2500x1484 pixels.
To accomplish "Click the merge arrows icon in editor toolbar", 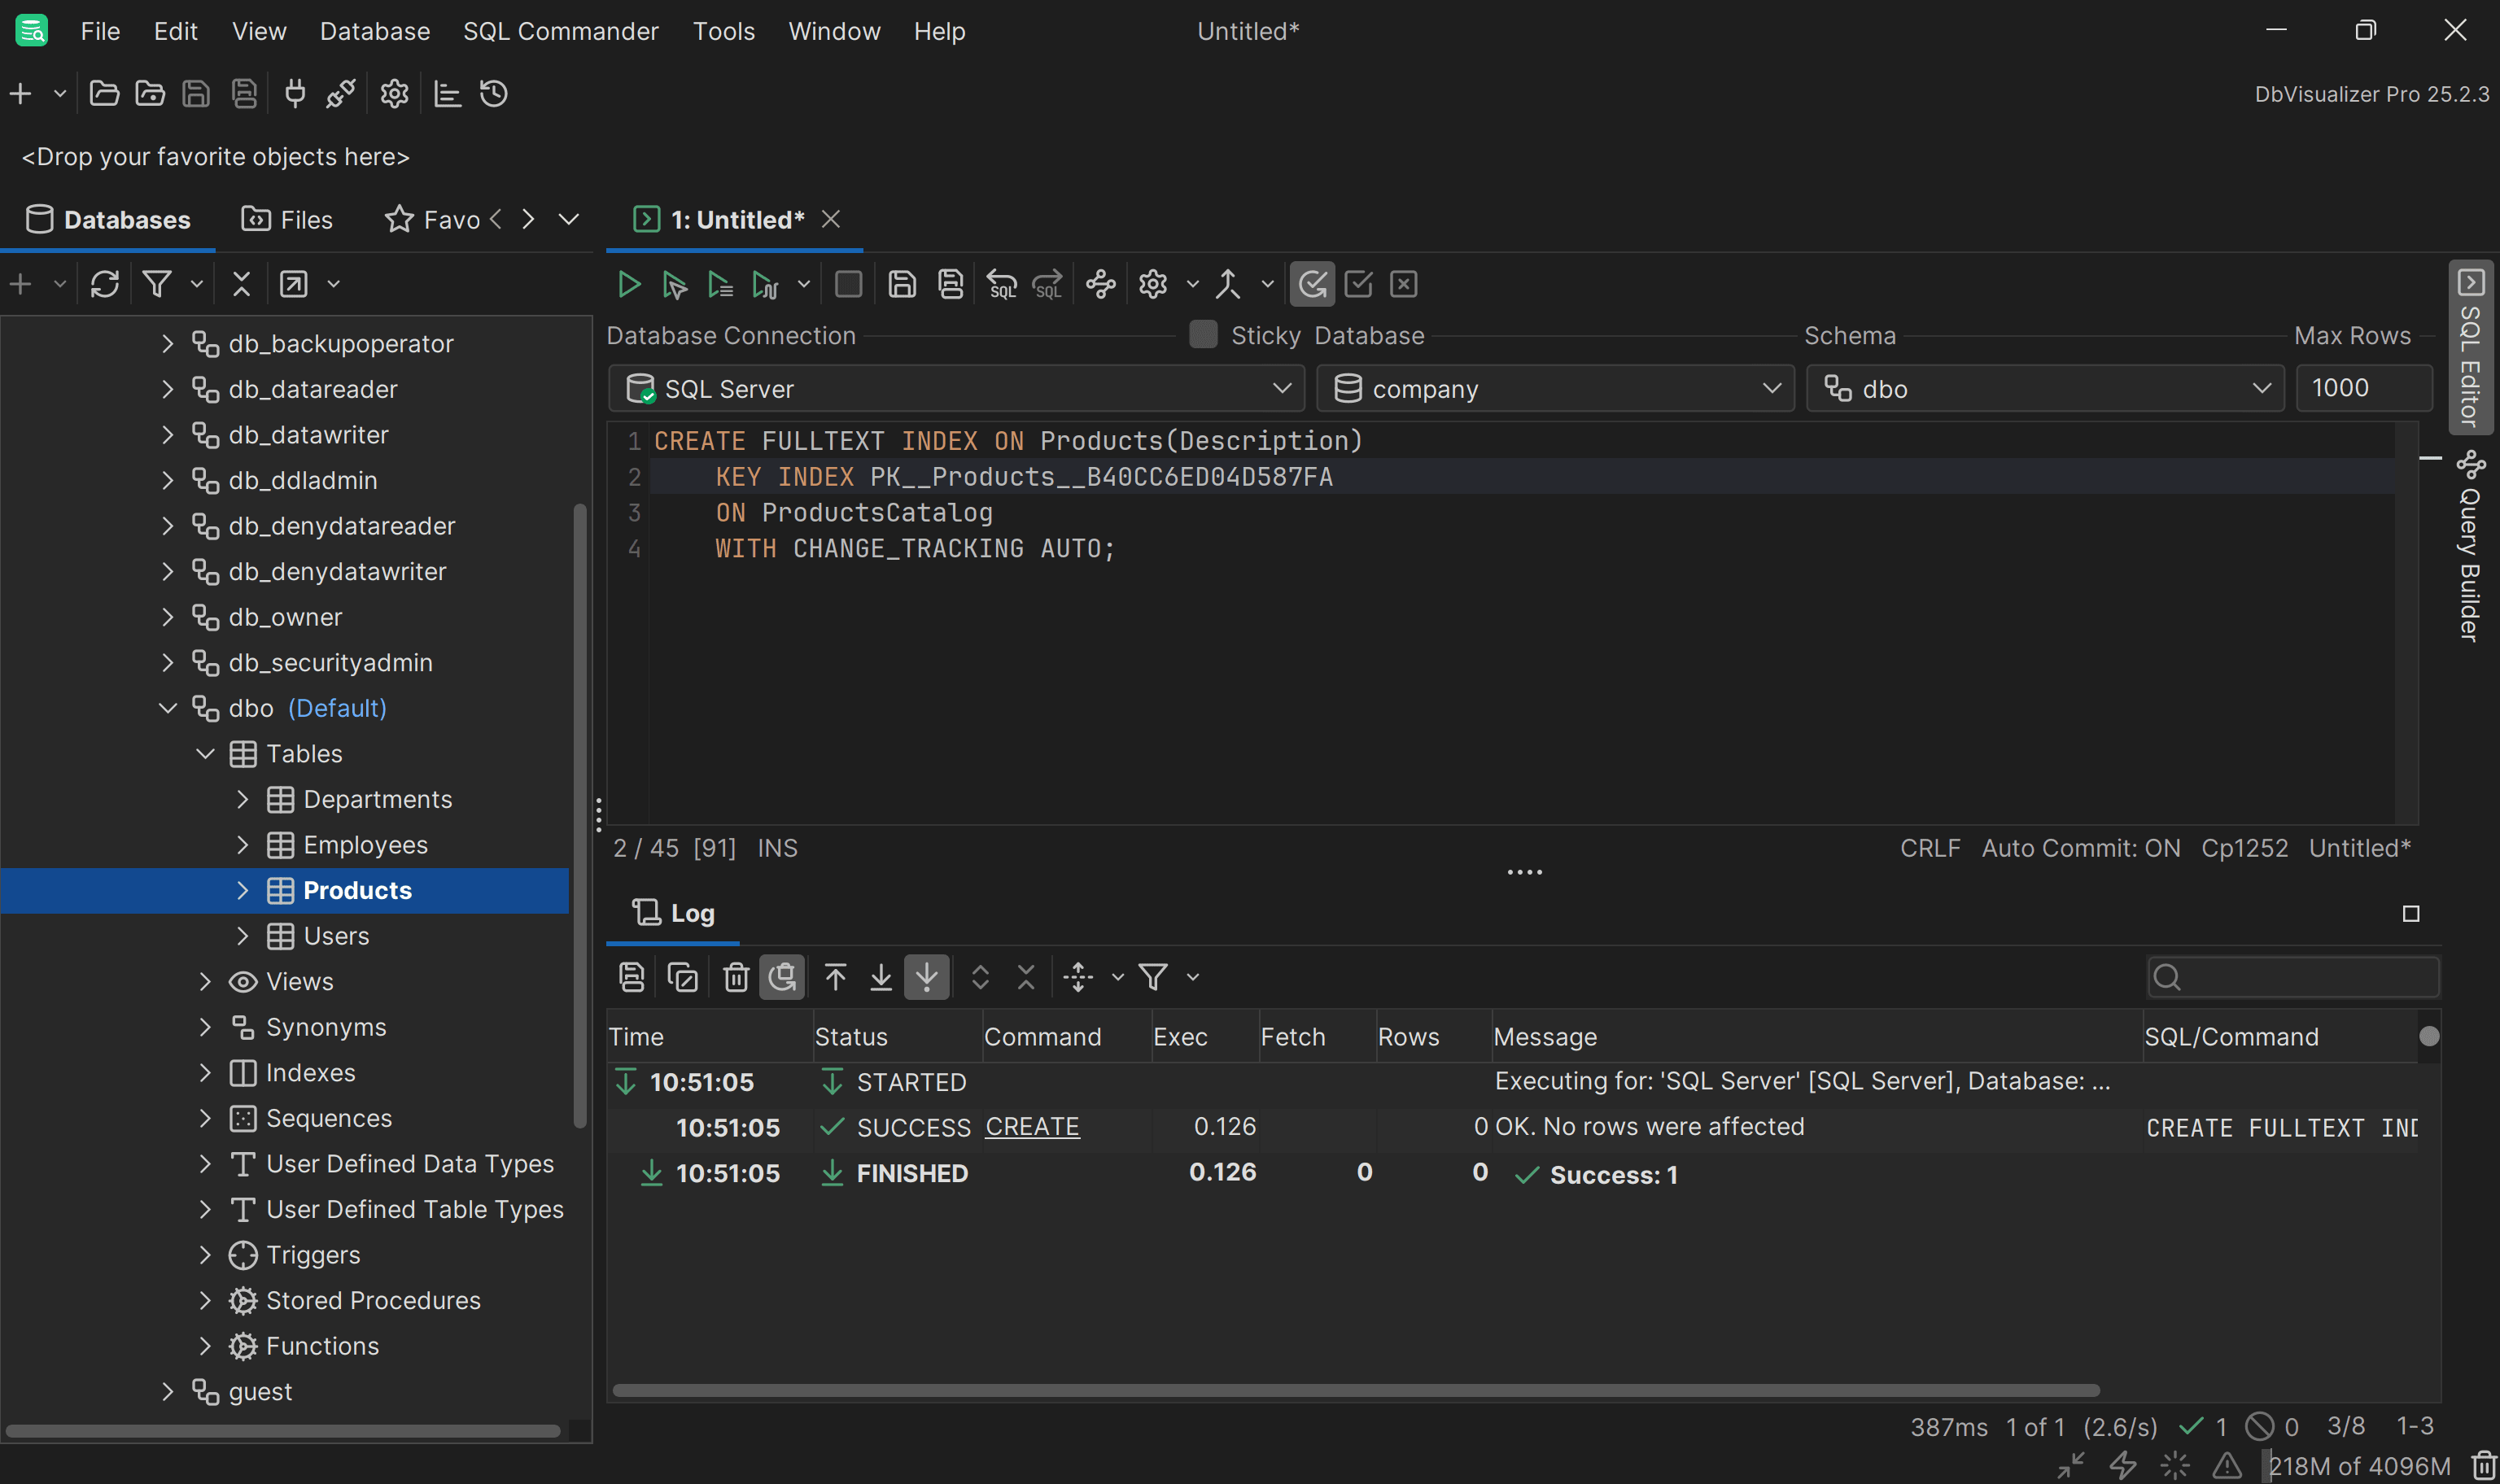I will [x=1228, y=285].
